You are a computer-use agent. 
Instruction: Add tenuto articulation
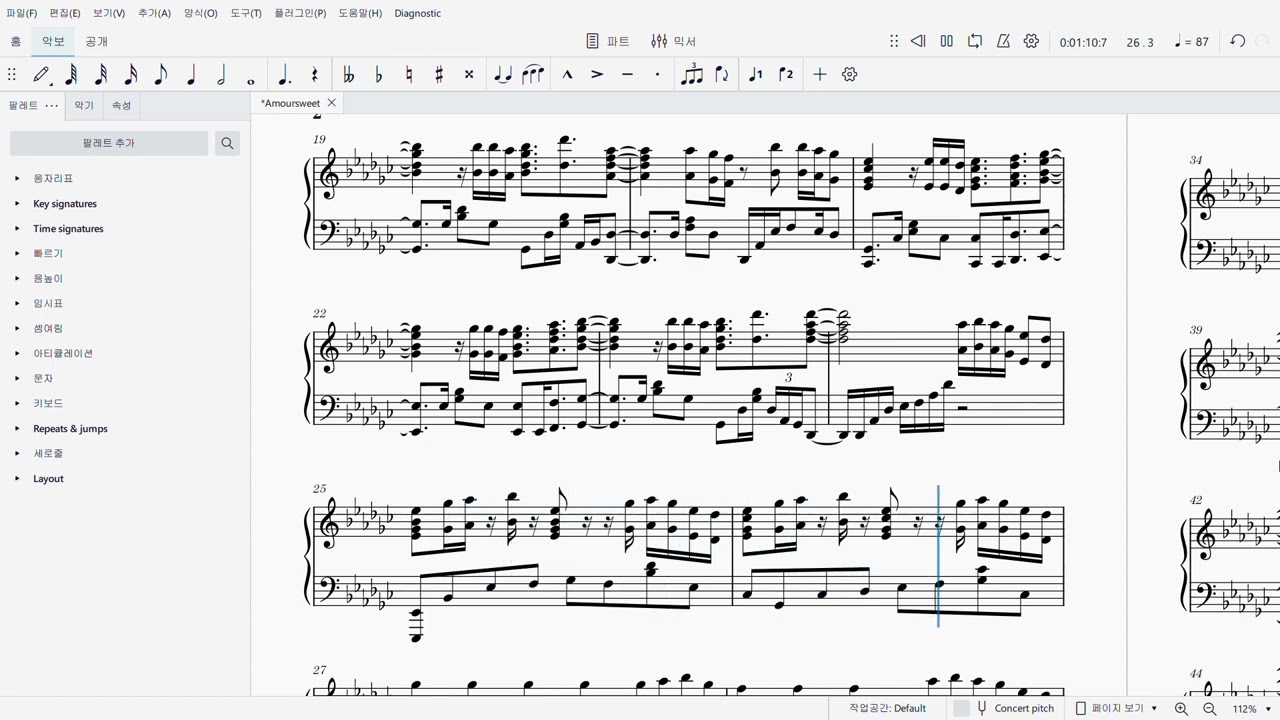(x=627, y=74)
